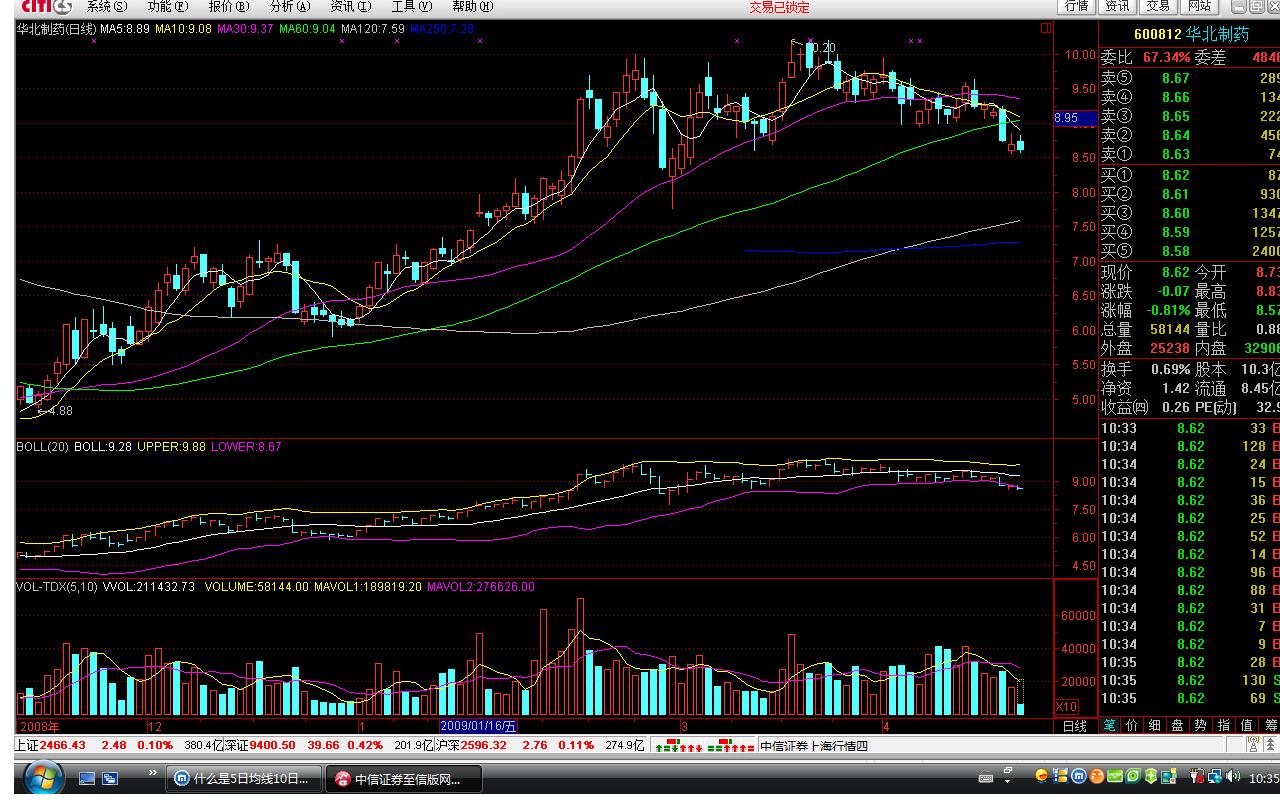
Task: Click the 卖⑤ 8.67 ask row
Action: [1190, 78]
